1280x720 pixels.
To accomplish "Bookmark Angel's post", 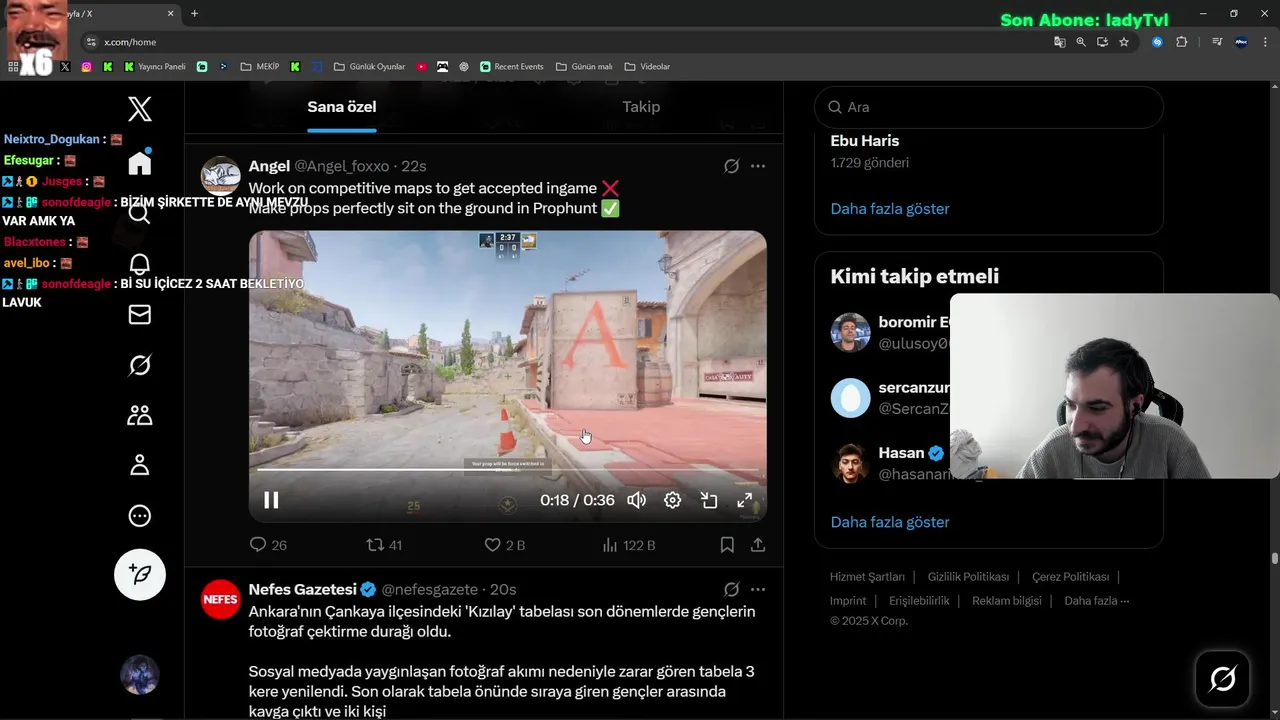I will [x=727, y=545].
